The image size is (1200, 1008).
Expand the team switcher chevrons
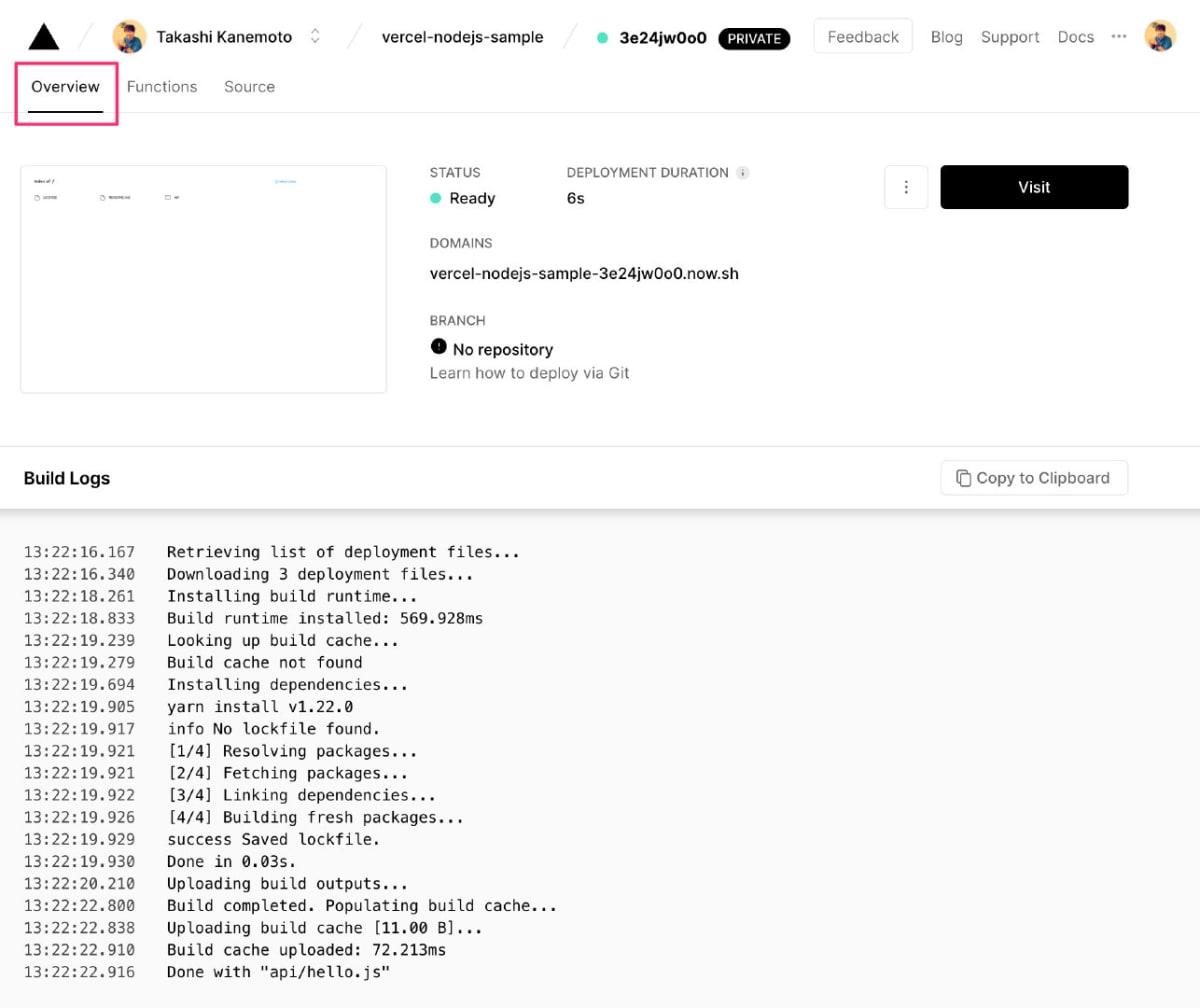(315, 37)
